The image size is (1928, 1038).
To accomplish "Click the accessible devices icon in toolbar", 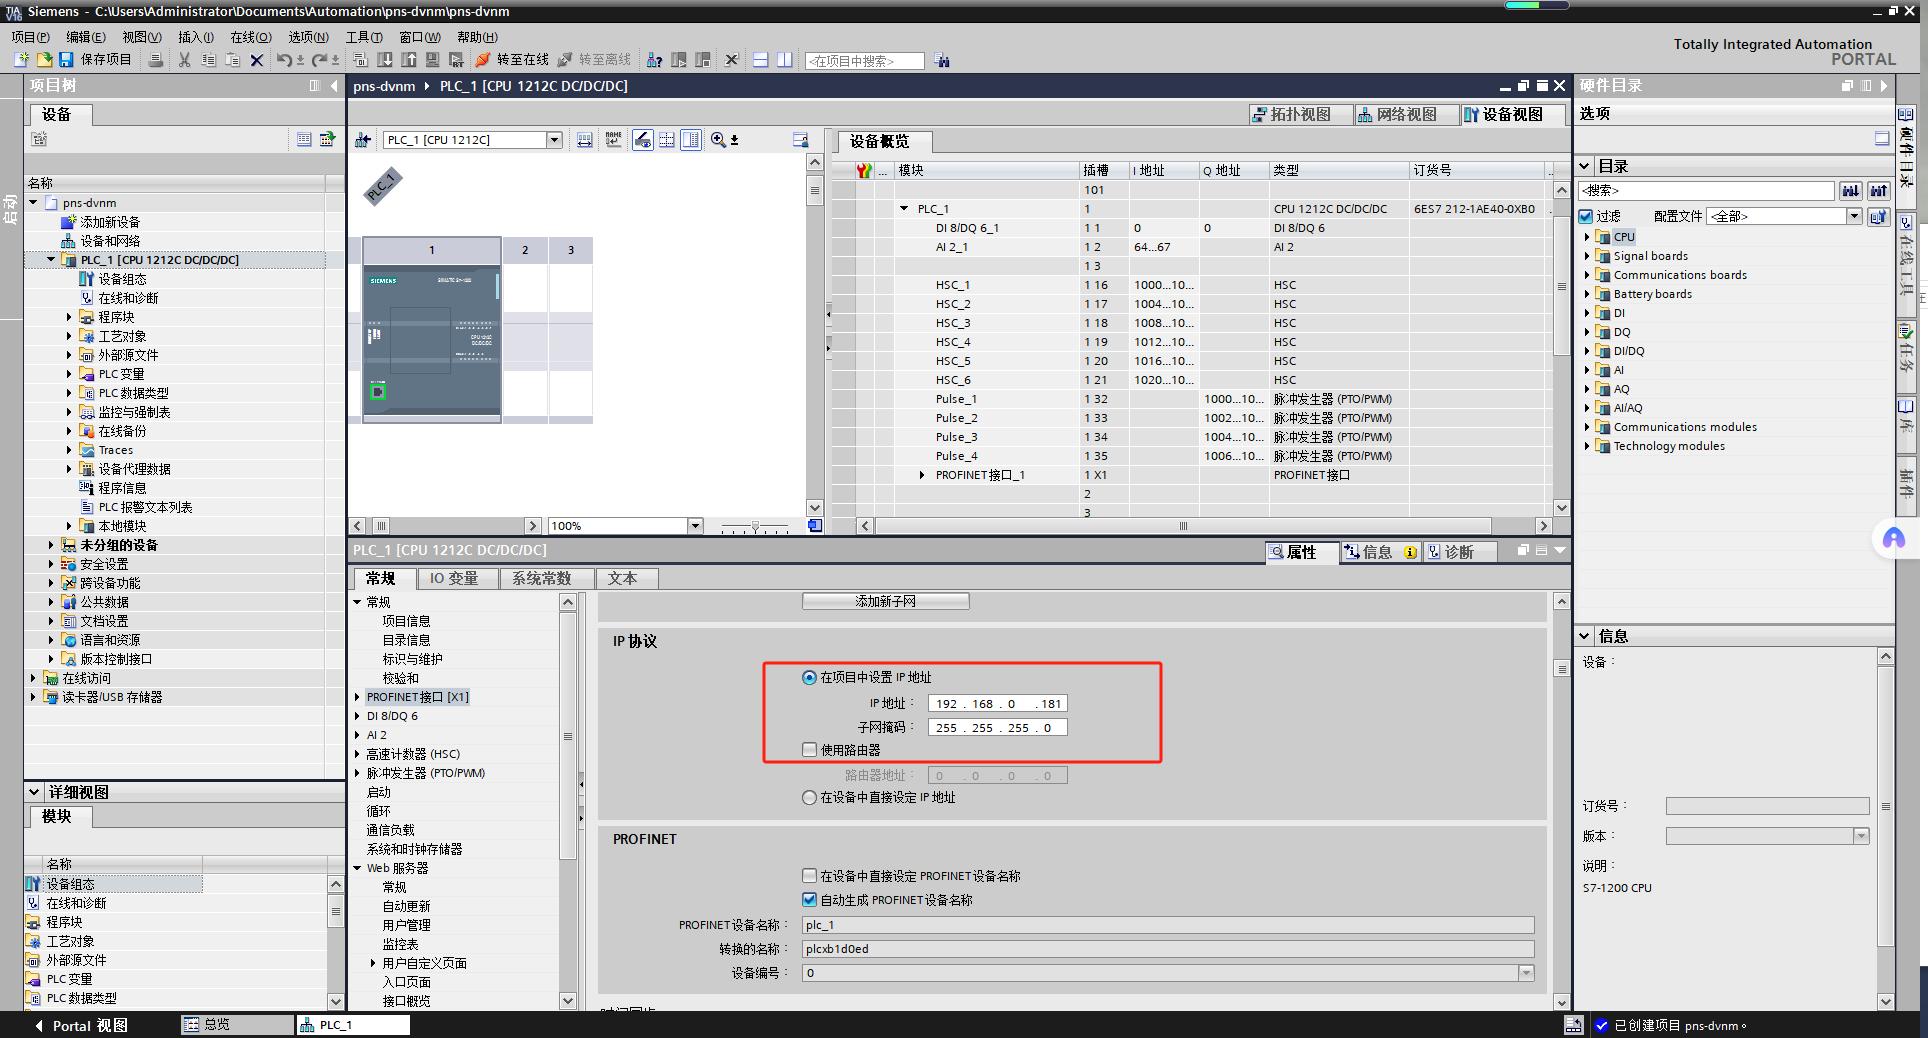I will click(x=654, y=60).
